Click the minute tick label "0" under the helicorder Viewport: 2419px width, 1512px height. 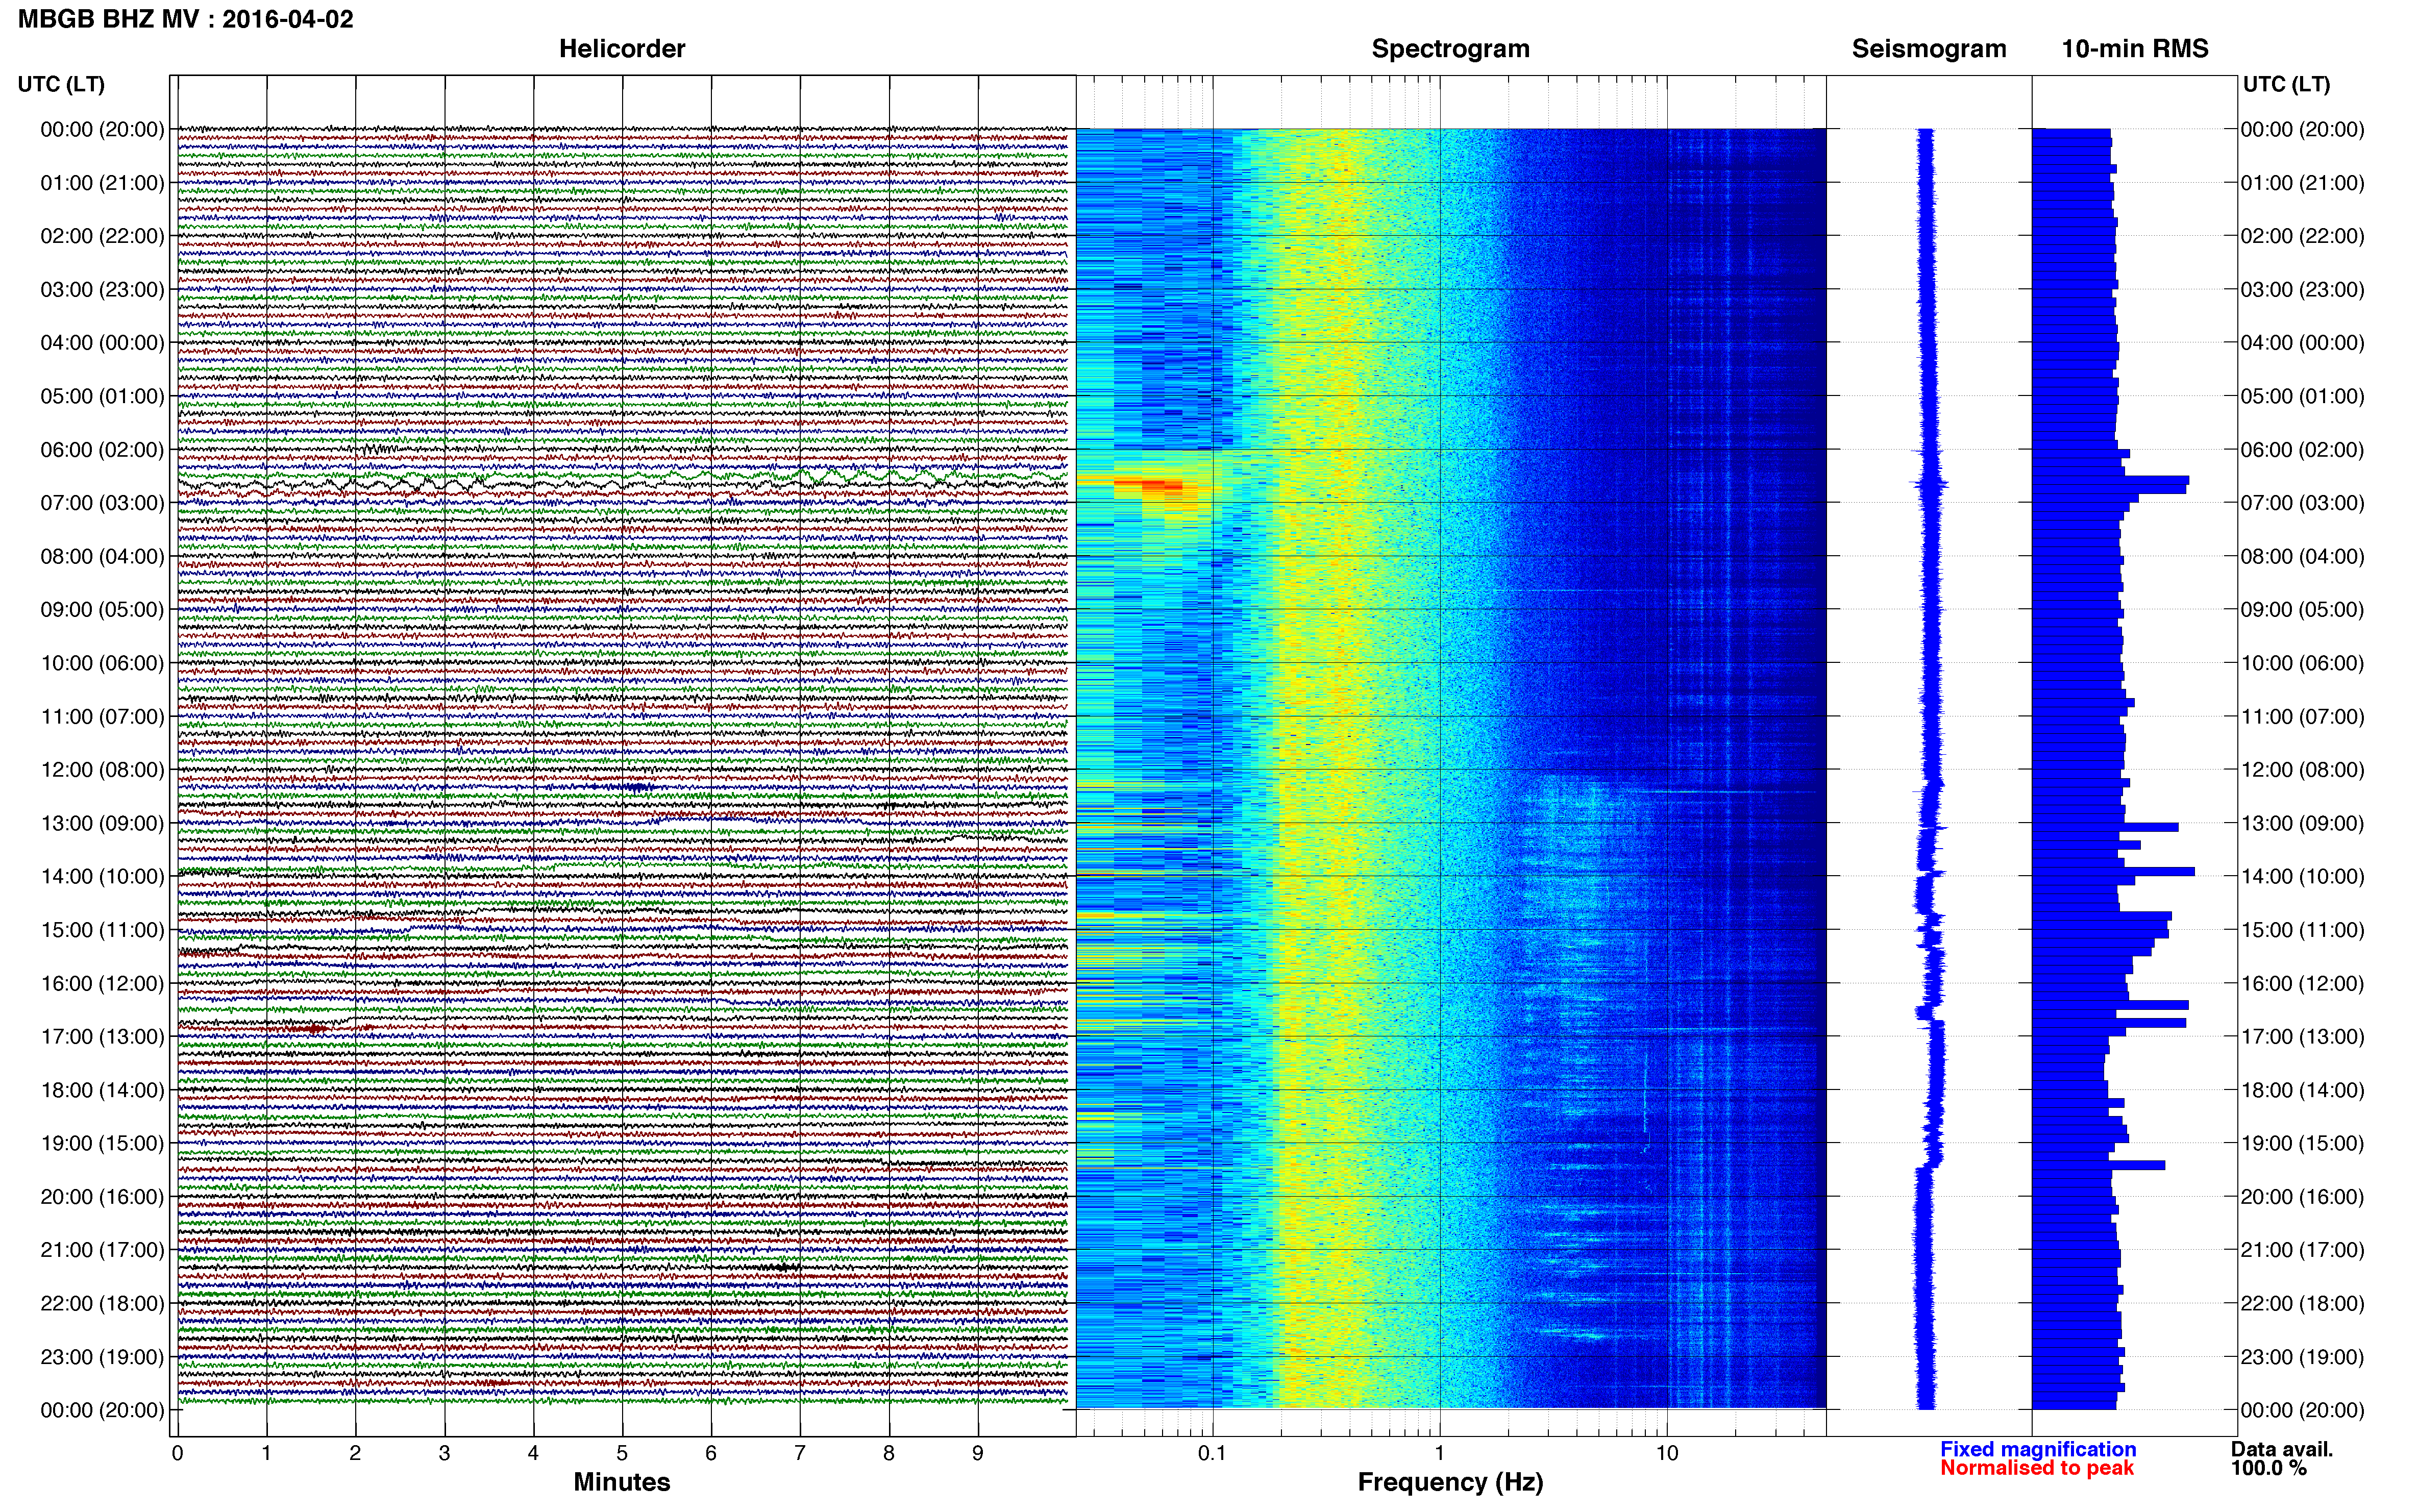[177, 1453]
